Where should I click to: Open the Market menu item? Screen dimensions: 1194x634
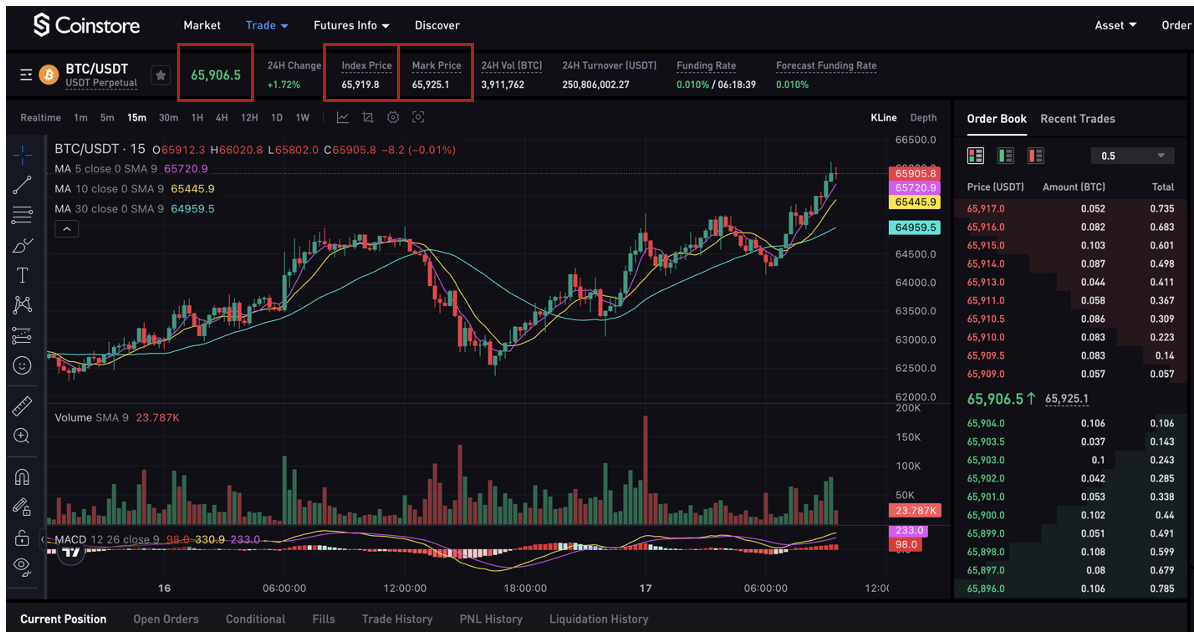pyautogui.click(x=202, y=25)
